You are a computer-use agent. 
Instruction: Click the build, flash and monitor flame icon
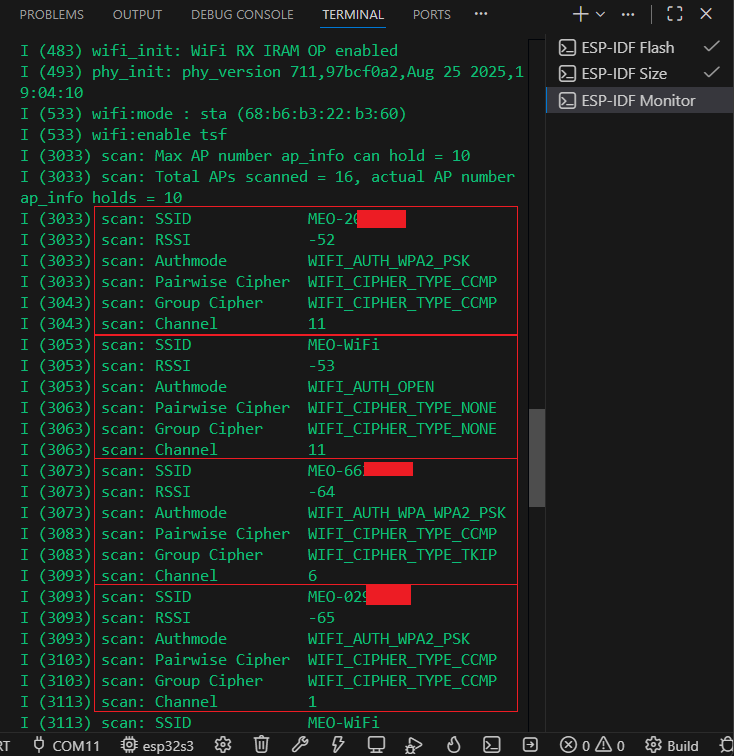pyautogui.click(x=453, y=745)
